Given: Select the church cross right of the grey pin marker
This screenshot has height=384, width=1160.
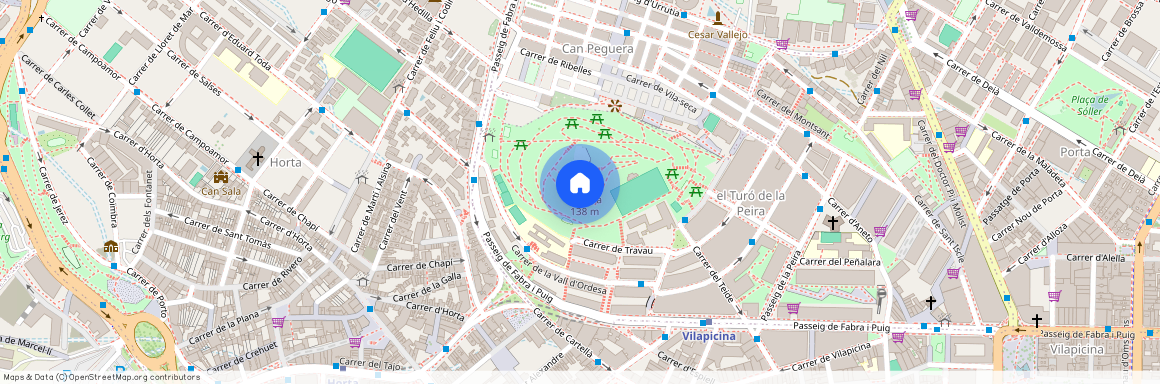Looking at the screenshot, I should point(930,303).
